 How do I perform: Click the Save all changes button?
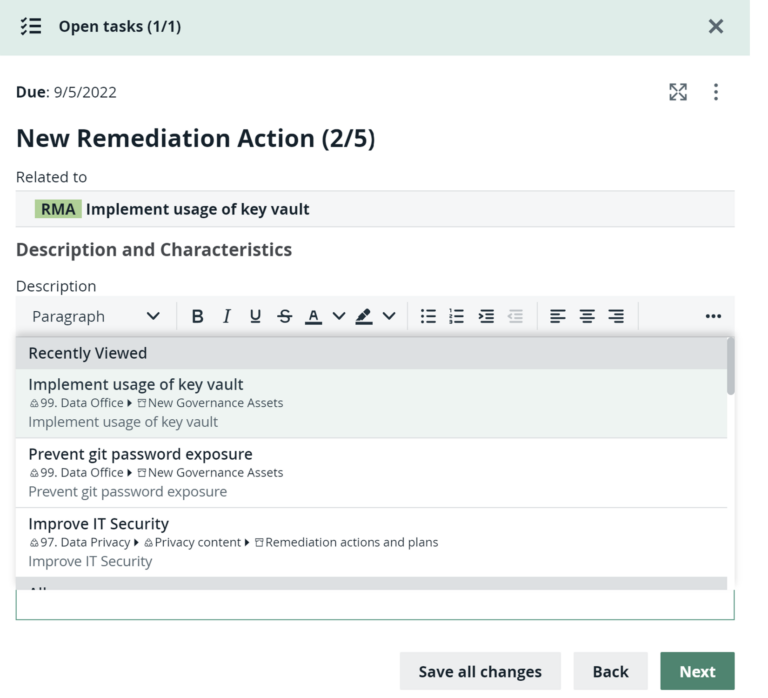[x=480, y=671]
